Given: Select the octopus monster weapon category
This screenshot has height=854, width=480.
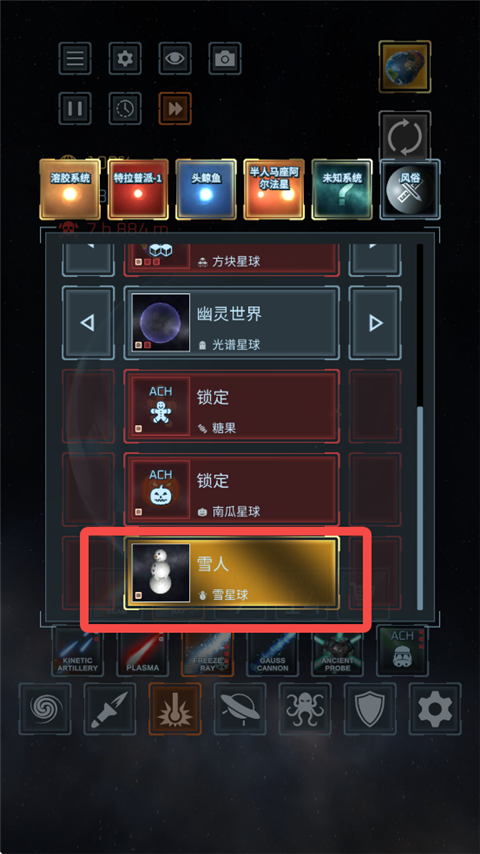Looking at the screenshot, I should [305, 709].
